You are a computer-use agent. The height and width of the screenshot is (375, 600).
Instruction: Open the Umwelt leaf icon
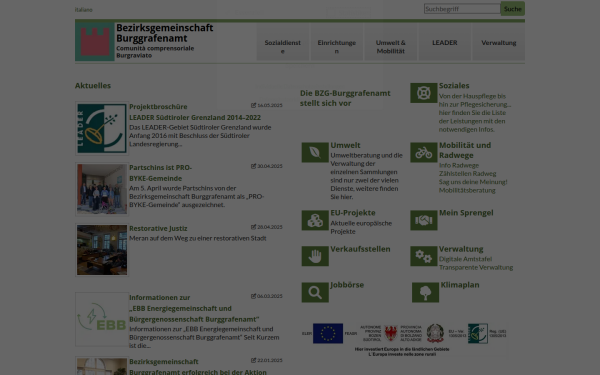pyautogui.click(x=315, y=152)
